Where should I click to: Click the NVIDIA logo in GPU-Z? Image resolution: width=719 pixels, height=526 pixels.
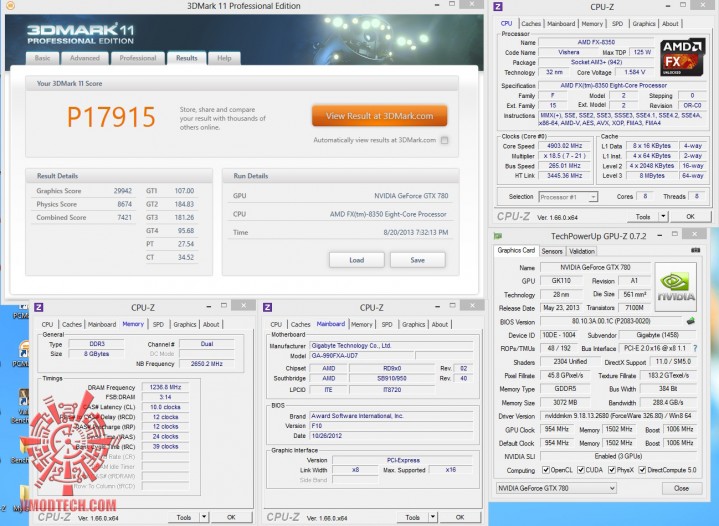coord(675,287)
